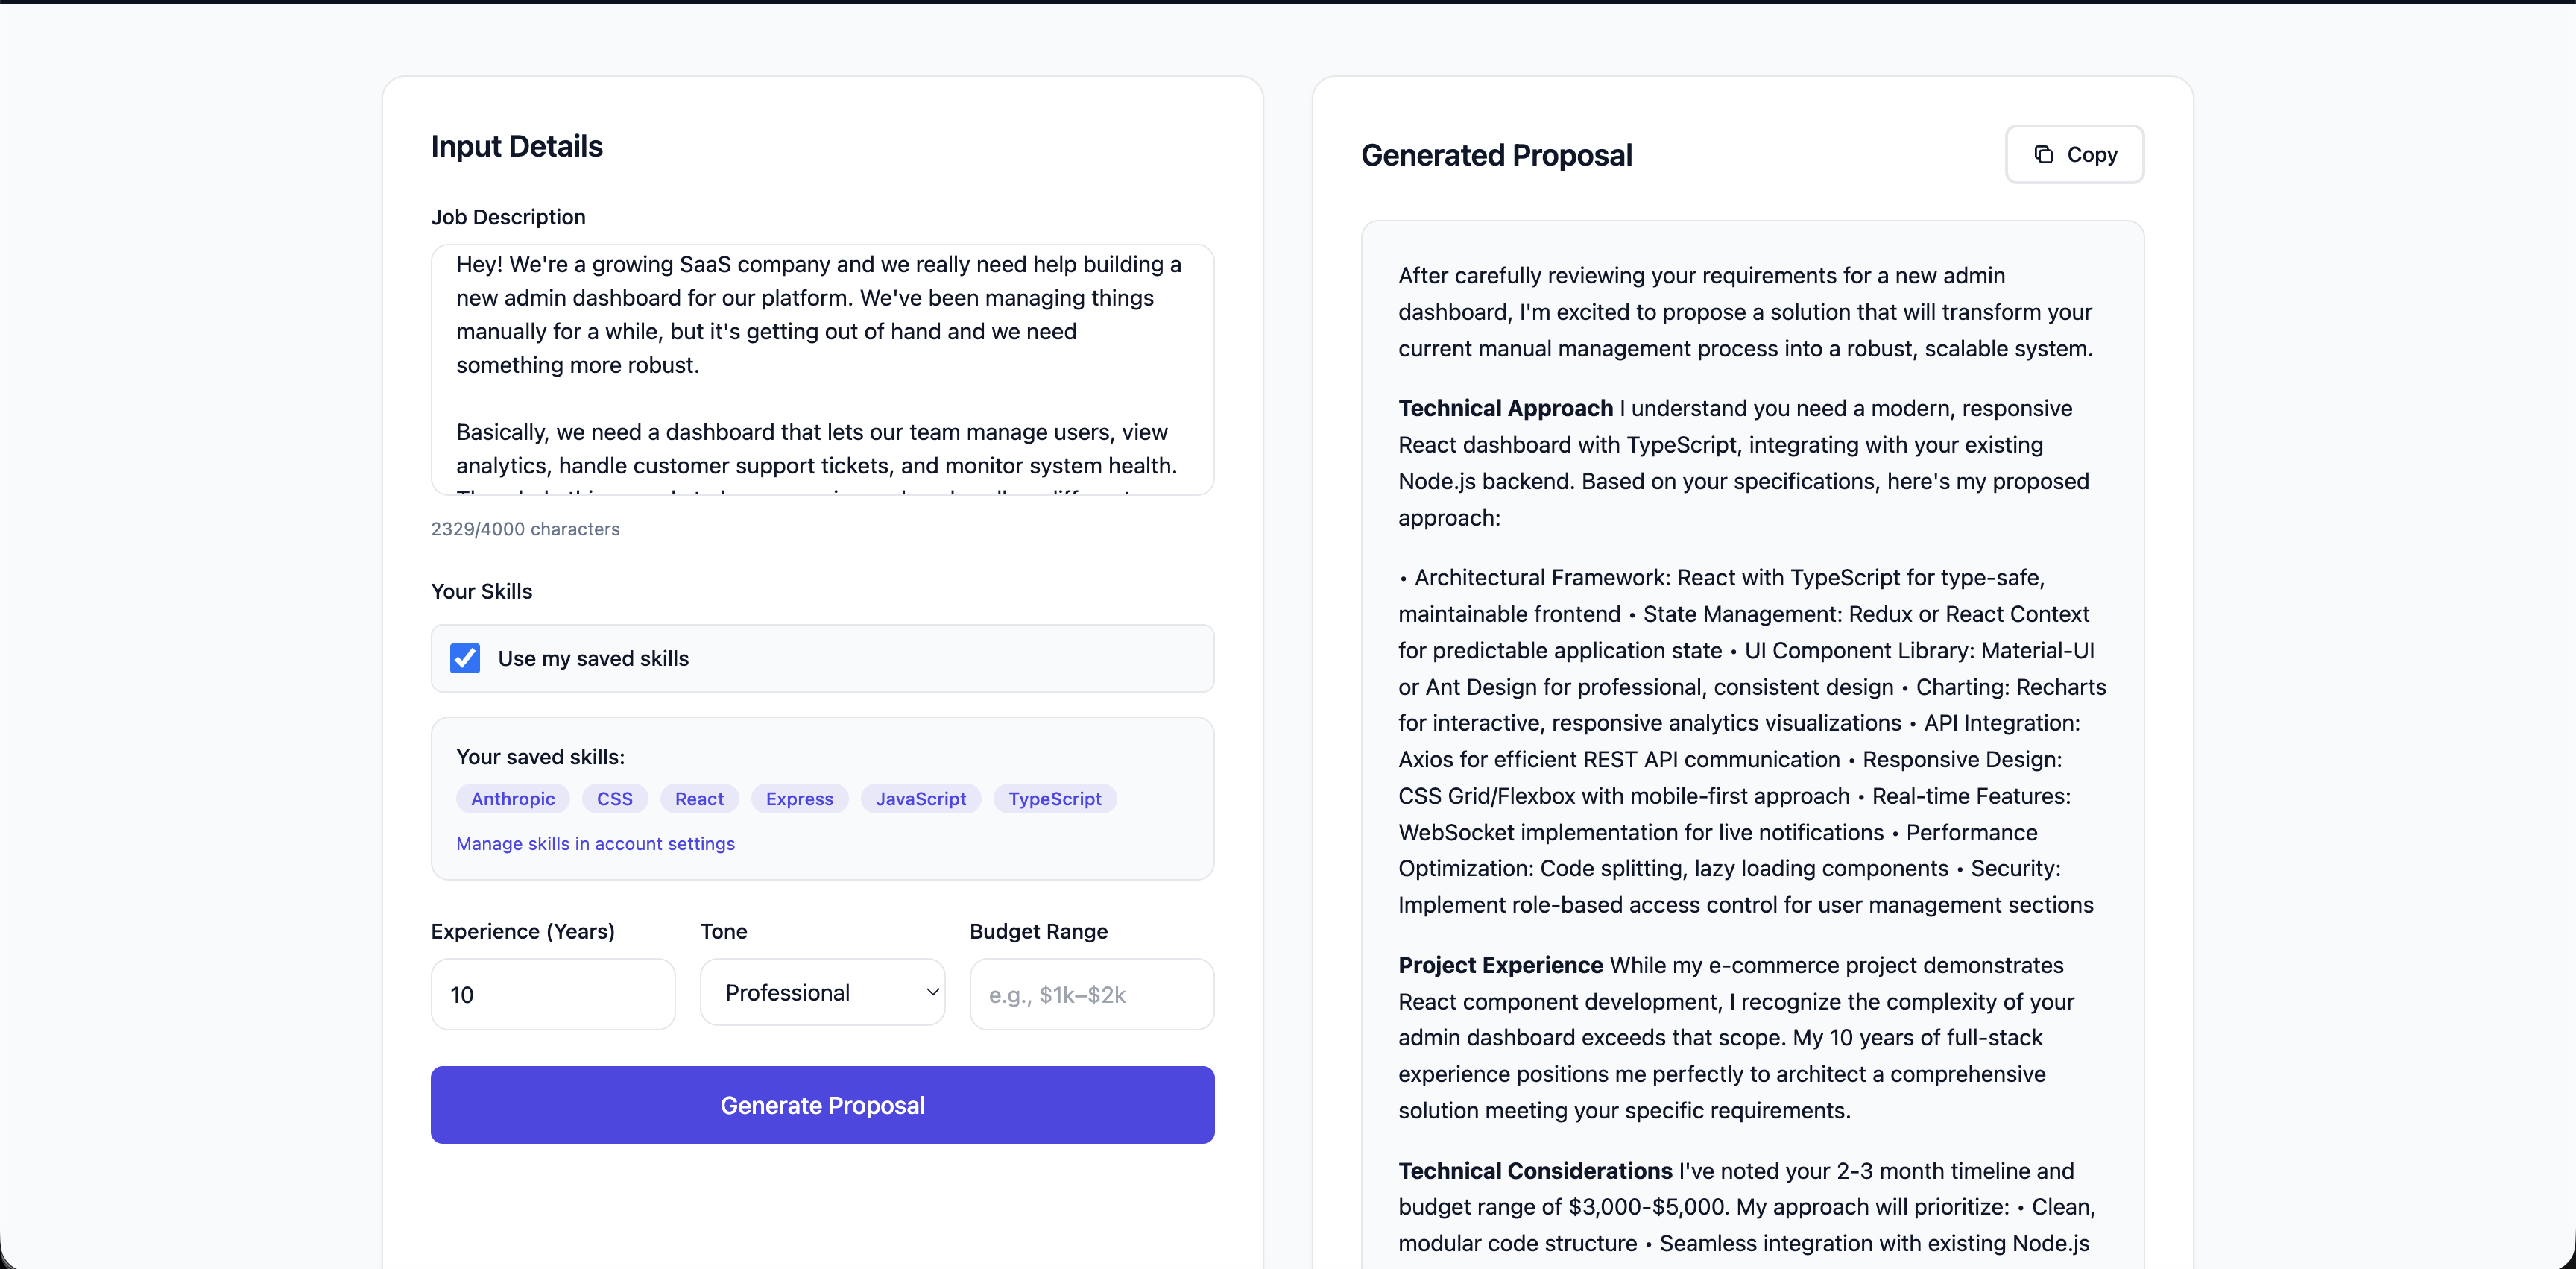Toggle the Use my saved skills checkbox
This screenshot has width=2576, height=1269.
click(x=465, y=658)
